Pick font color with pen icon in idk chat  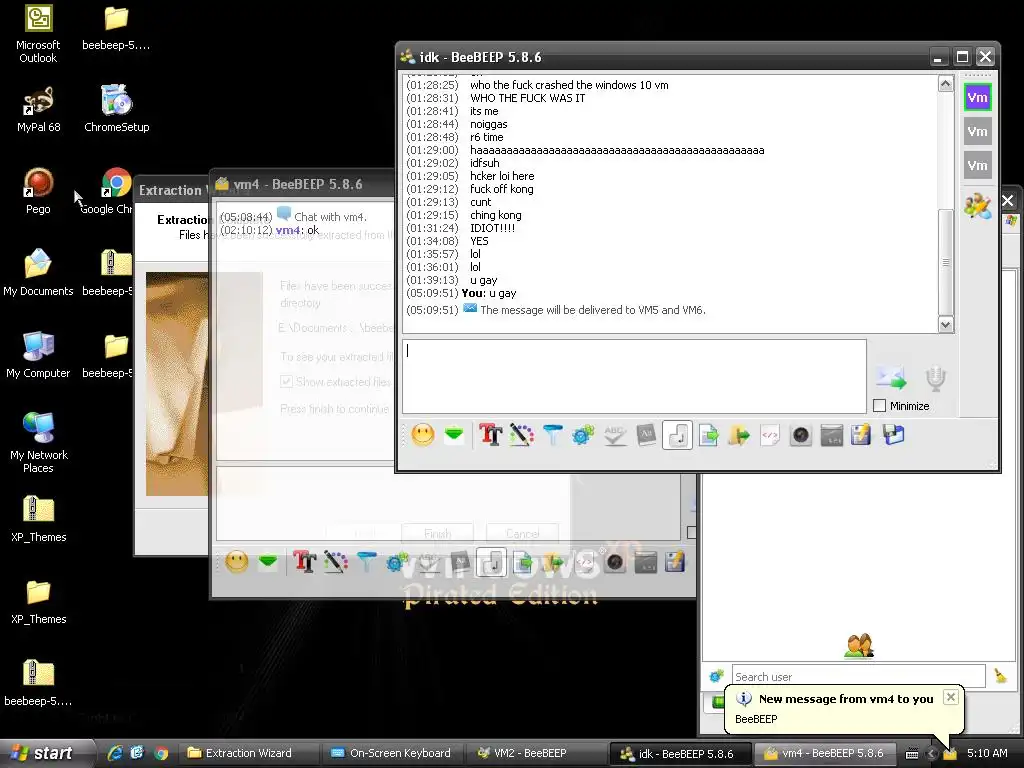coord(521,435)
